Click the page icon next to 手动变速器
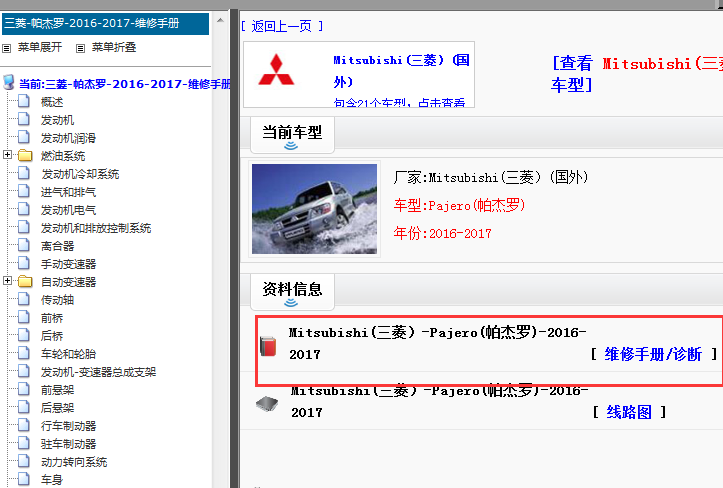Image resolution: width=723 pixels, height=488 pixels. 24,263
